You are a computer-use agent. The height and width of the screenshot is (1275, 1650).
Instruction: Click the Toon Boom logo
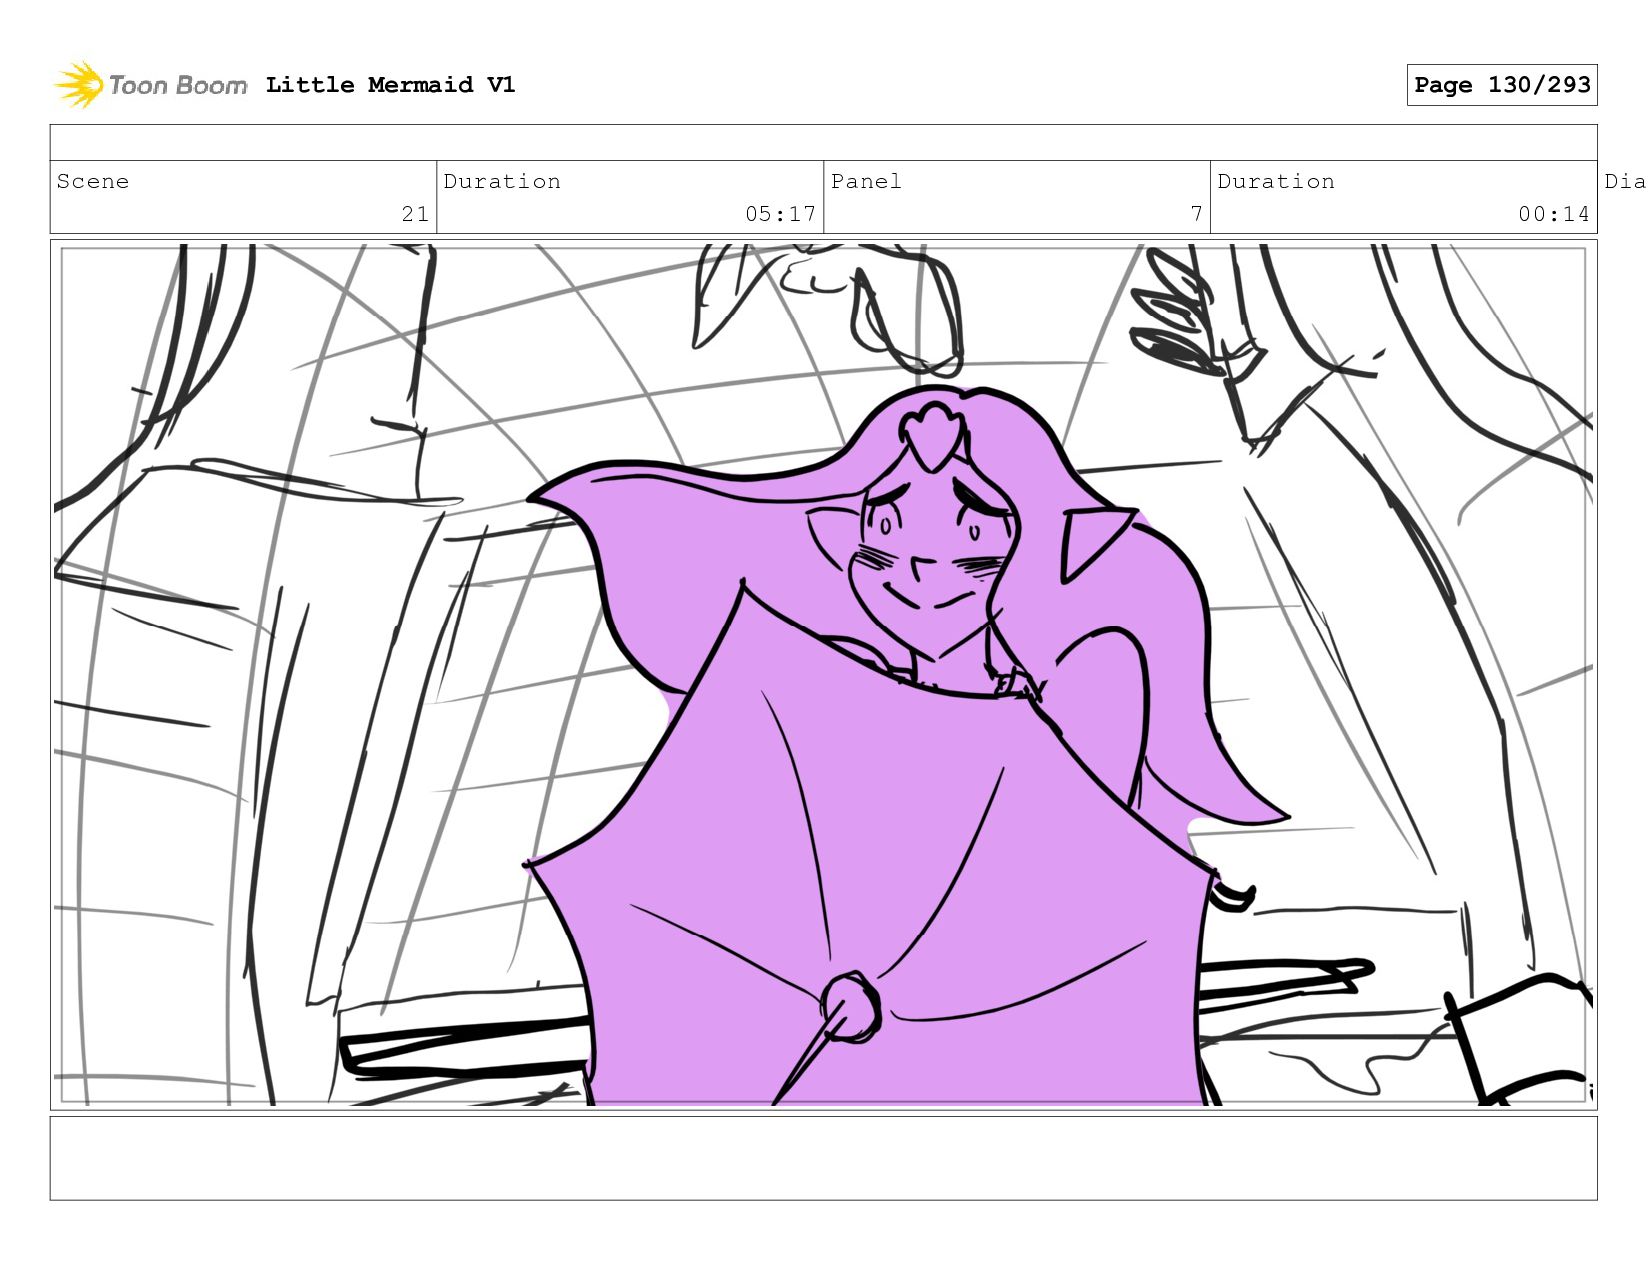point(150,85)
